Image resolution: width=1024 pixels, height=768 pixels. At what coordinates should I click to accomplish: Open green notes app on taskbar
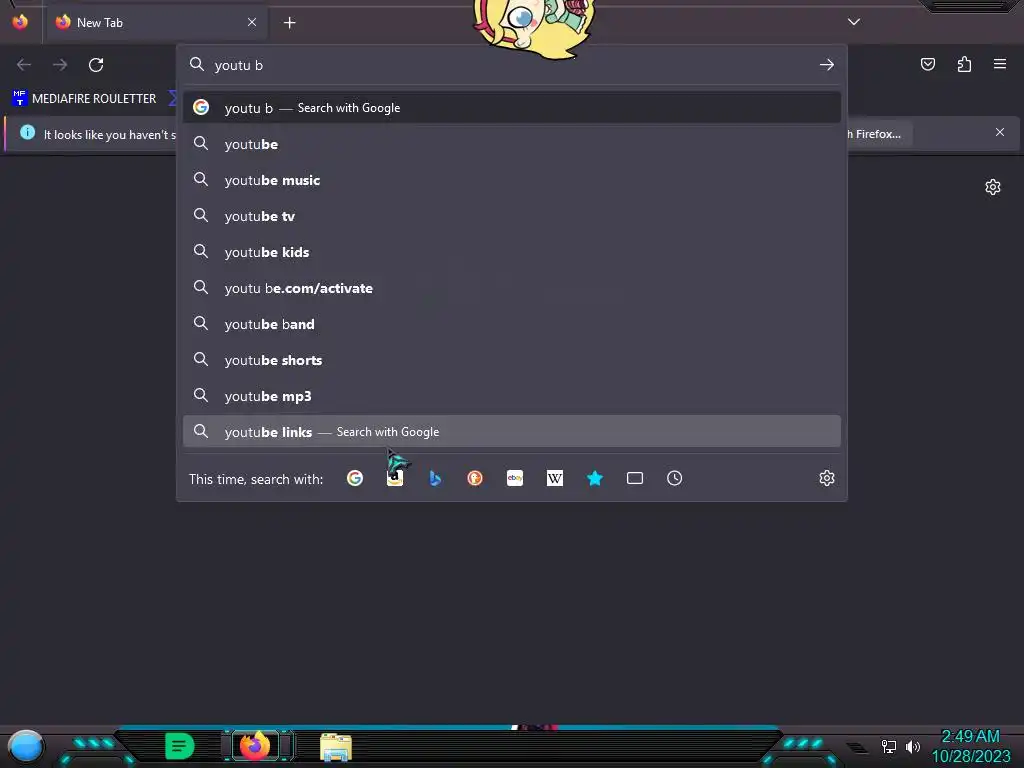[180, 746]
